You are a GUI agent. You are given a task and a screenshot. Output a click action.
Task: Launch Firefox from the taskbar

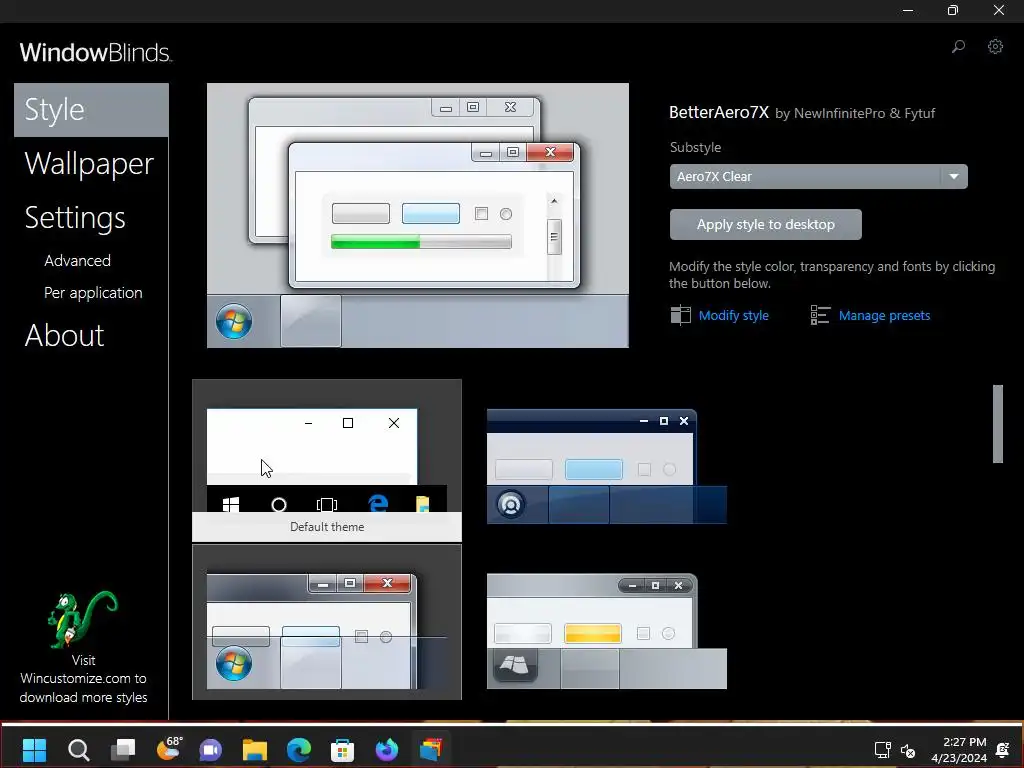(387, 750)
